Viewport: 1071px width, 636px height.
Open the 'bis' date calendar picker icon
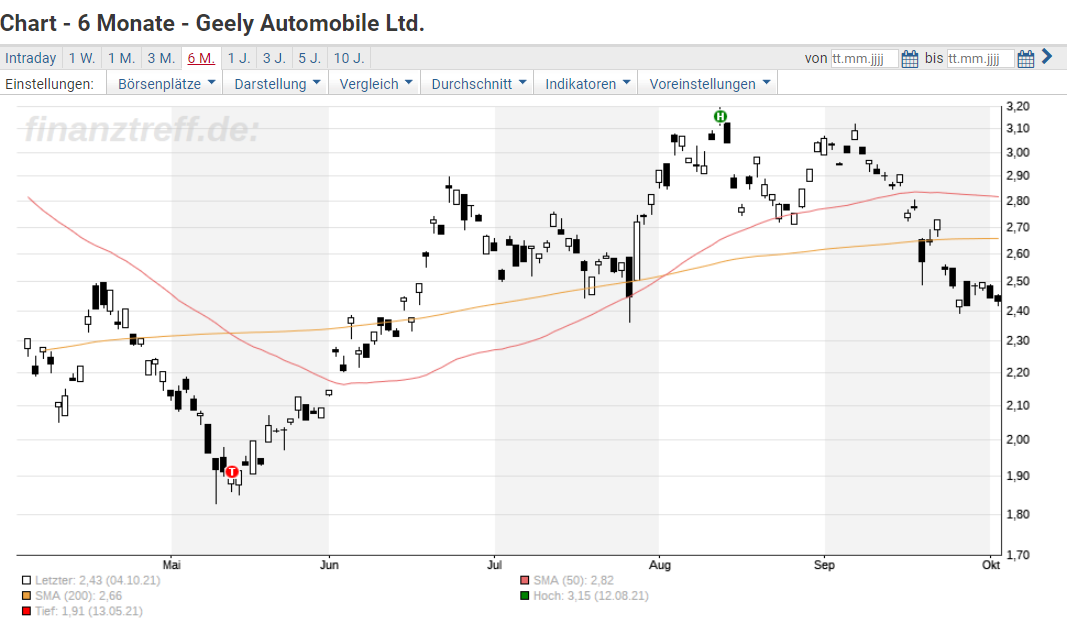pos(1025,59)
